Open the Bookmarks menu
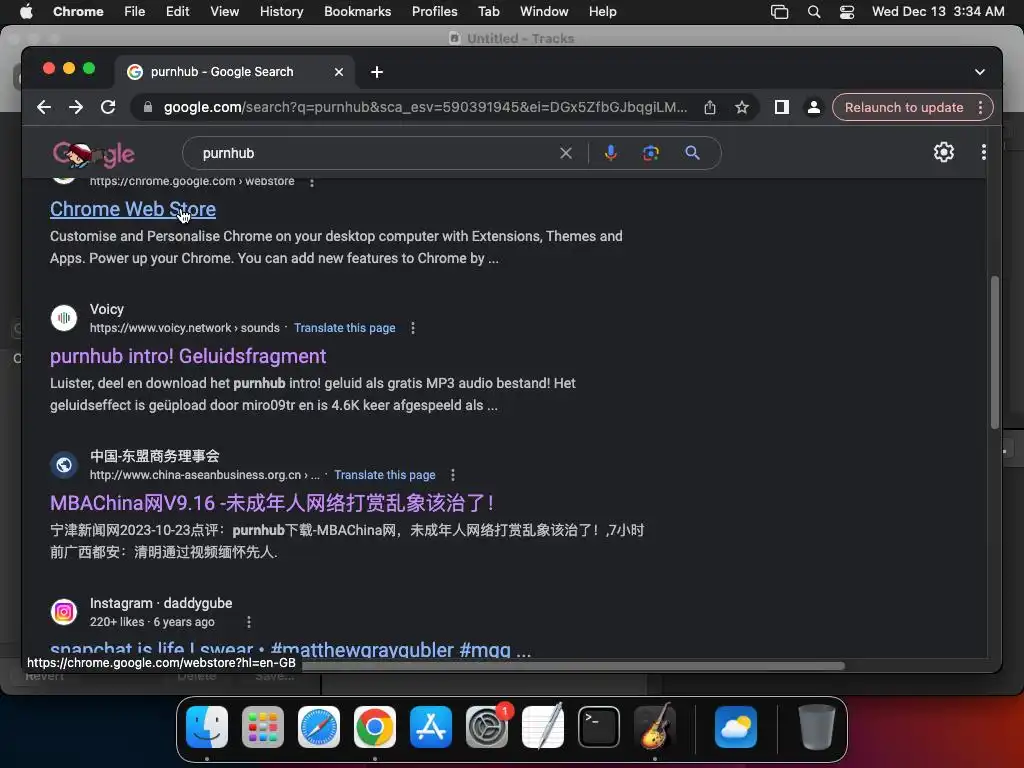Viewport: 1024px width, 768px height. (x=357, y=12)
